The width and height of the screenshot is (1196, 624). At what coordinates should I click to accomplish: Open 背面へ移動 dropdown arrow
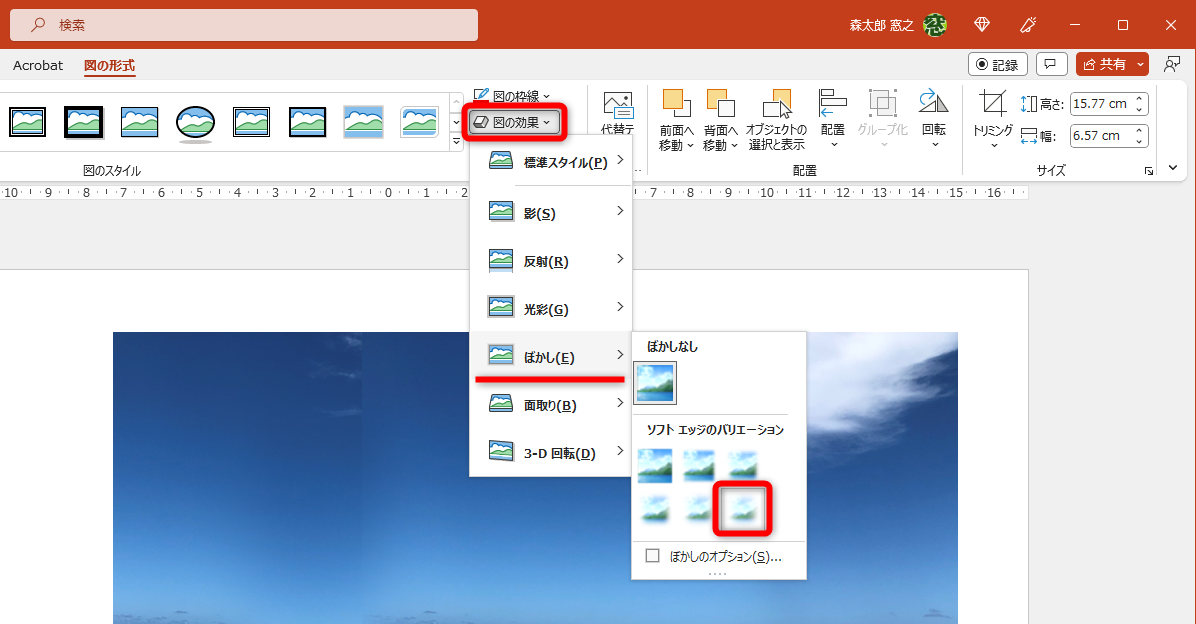point(734,145)
